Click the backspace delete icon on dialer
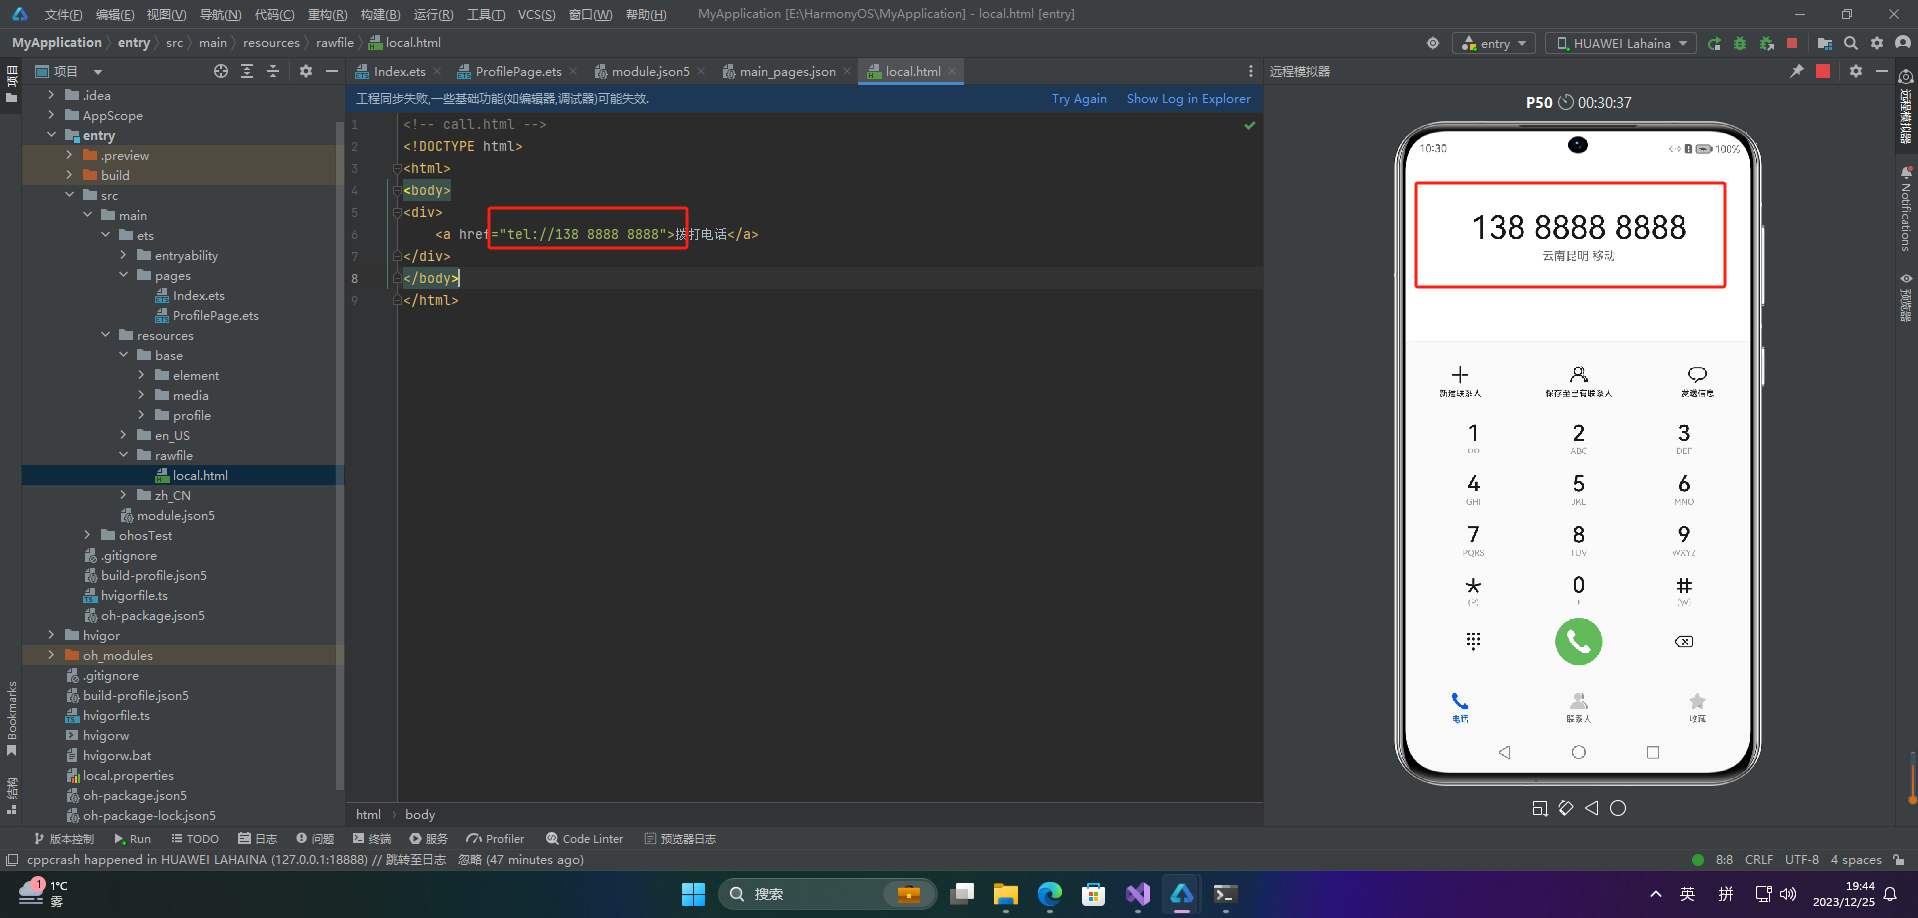This screenshot has height=918, width=1918. [1684, 642]
